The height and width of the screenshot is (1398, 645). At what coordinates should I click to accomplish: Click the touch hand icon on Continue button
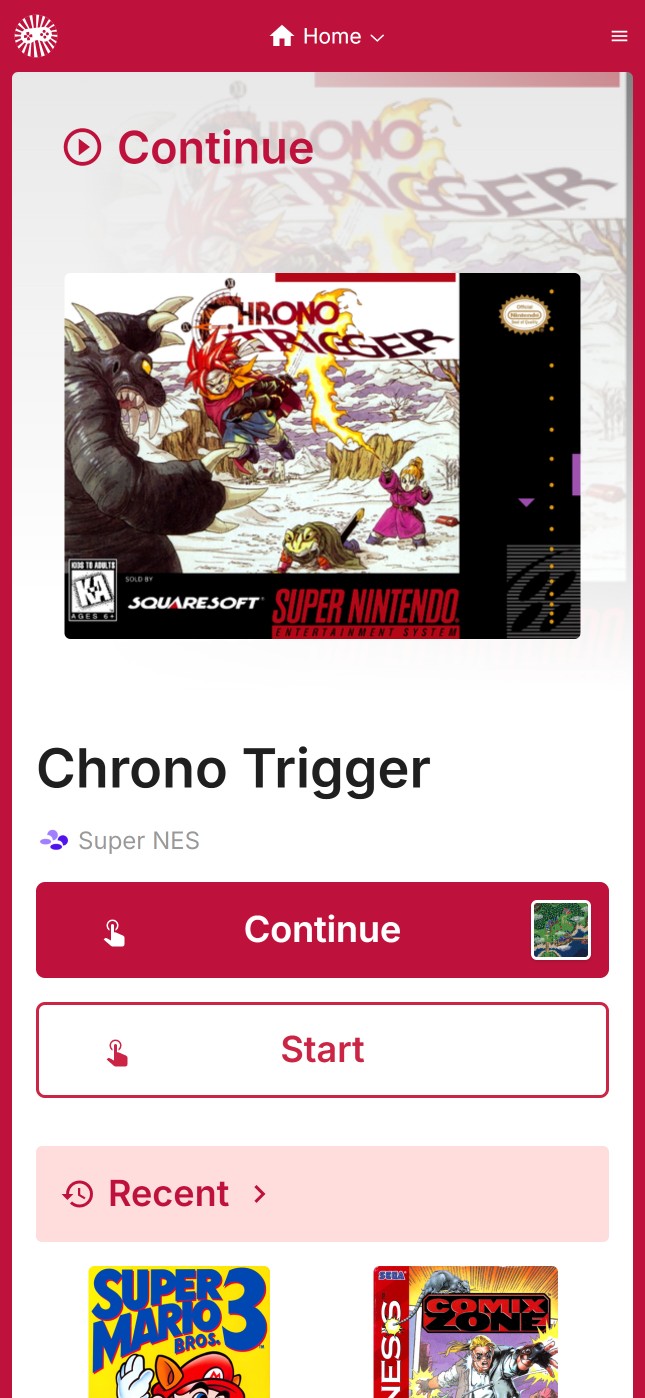tap(115, 932)
